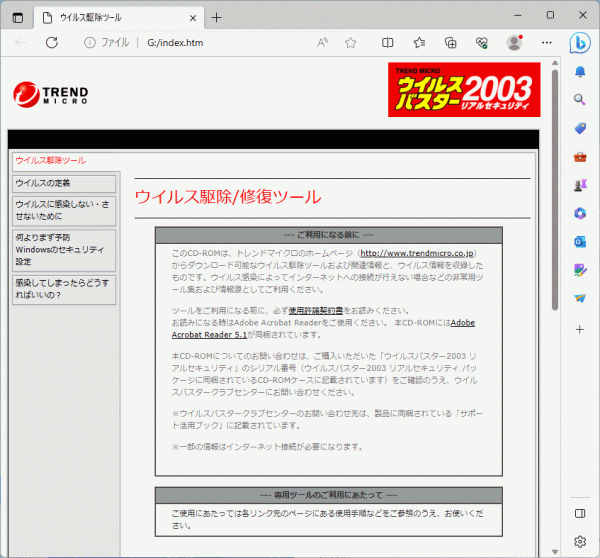This screenshot has height=558, width=600.
Task: Open the Collections icon
Action: pyautogui.click(x=450, y=42)
